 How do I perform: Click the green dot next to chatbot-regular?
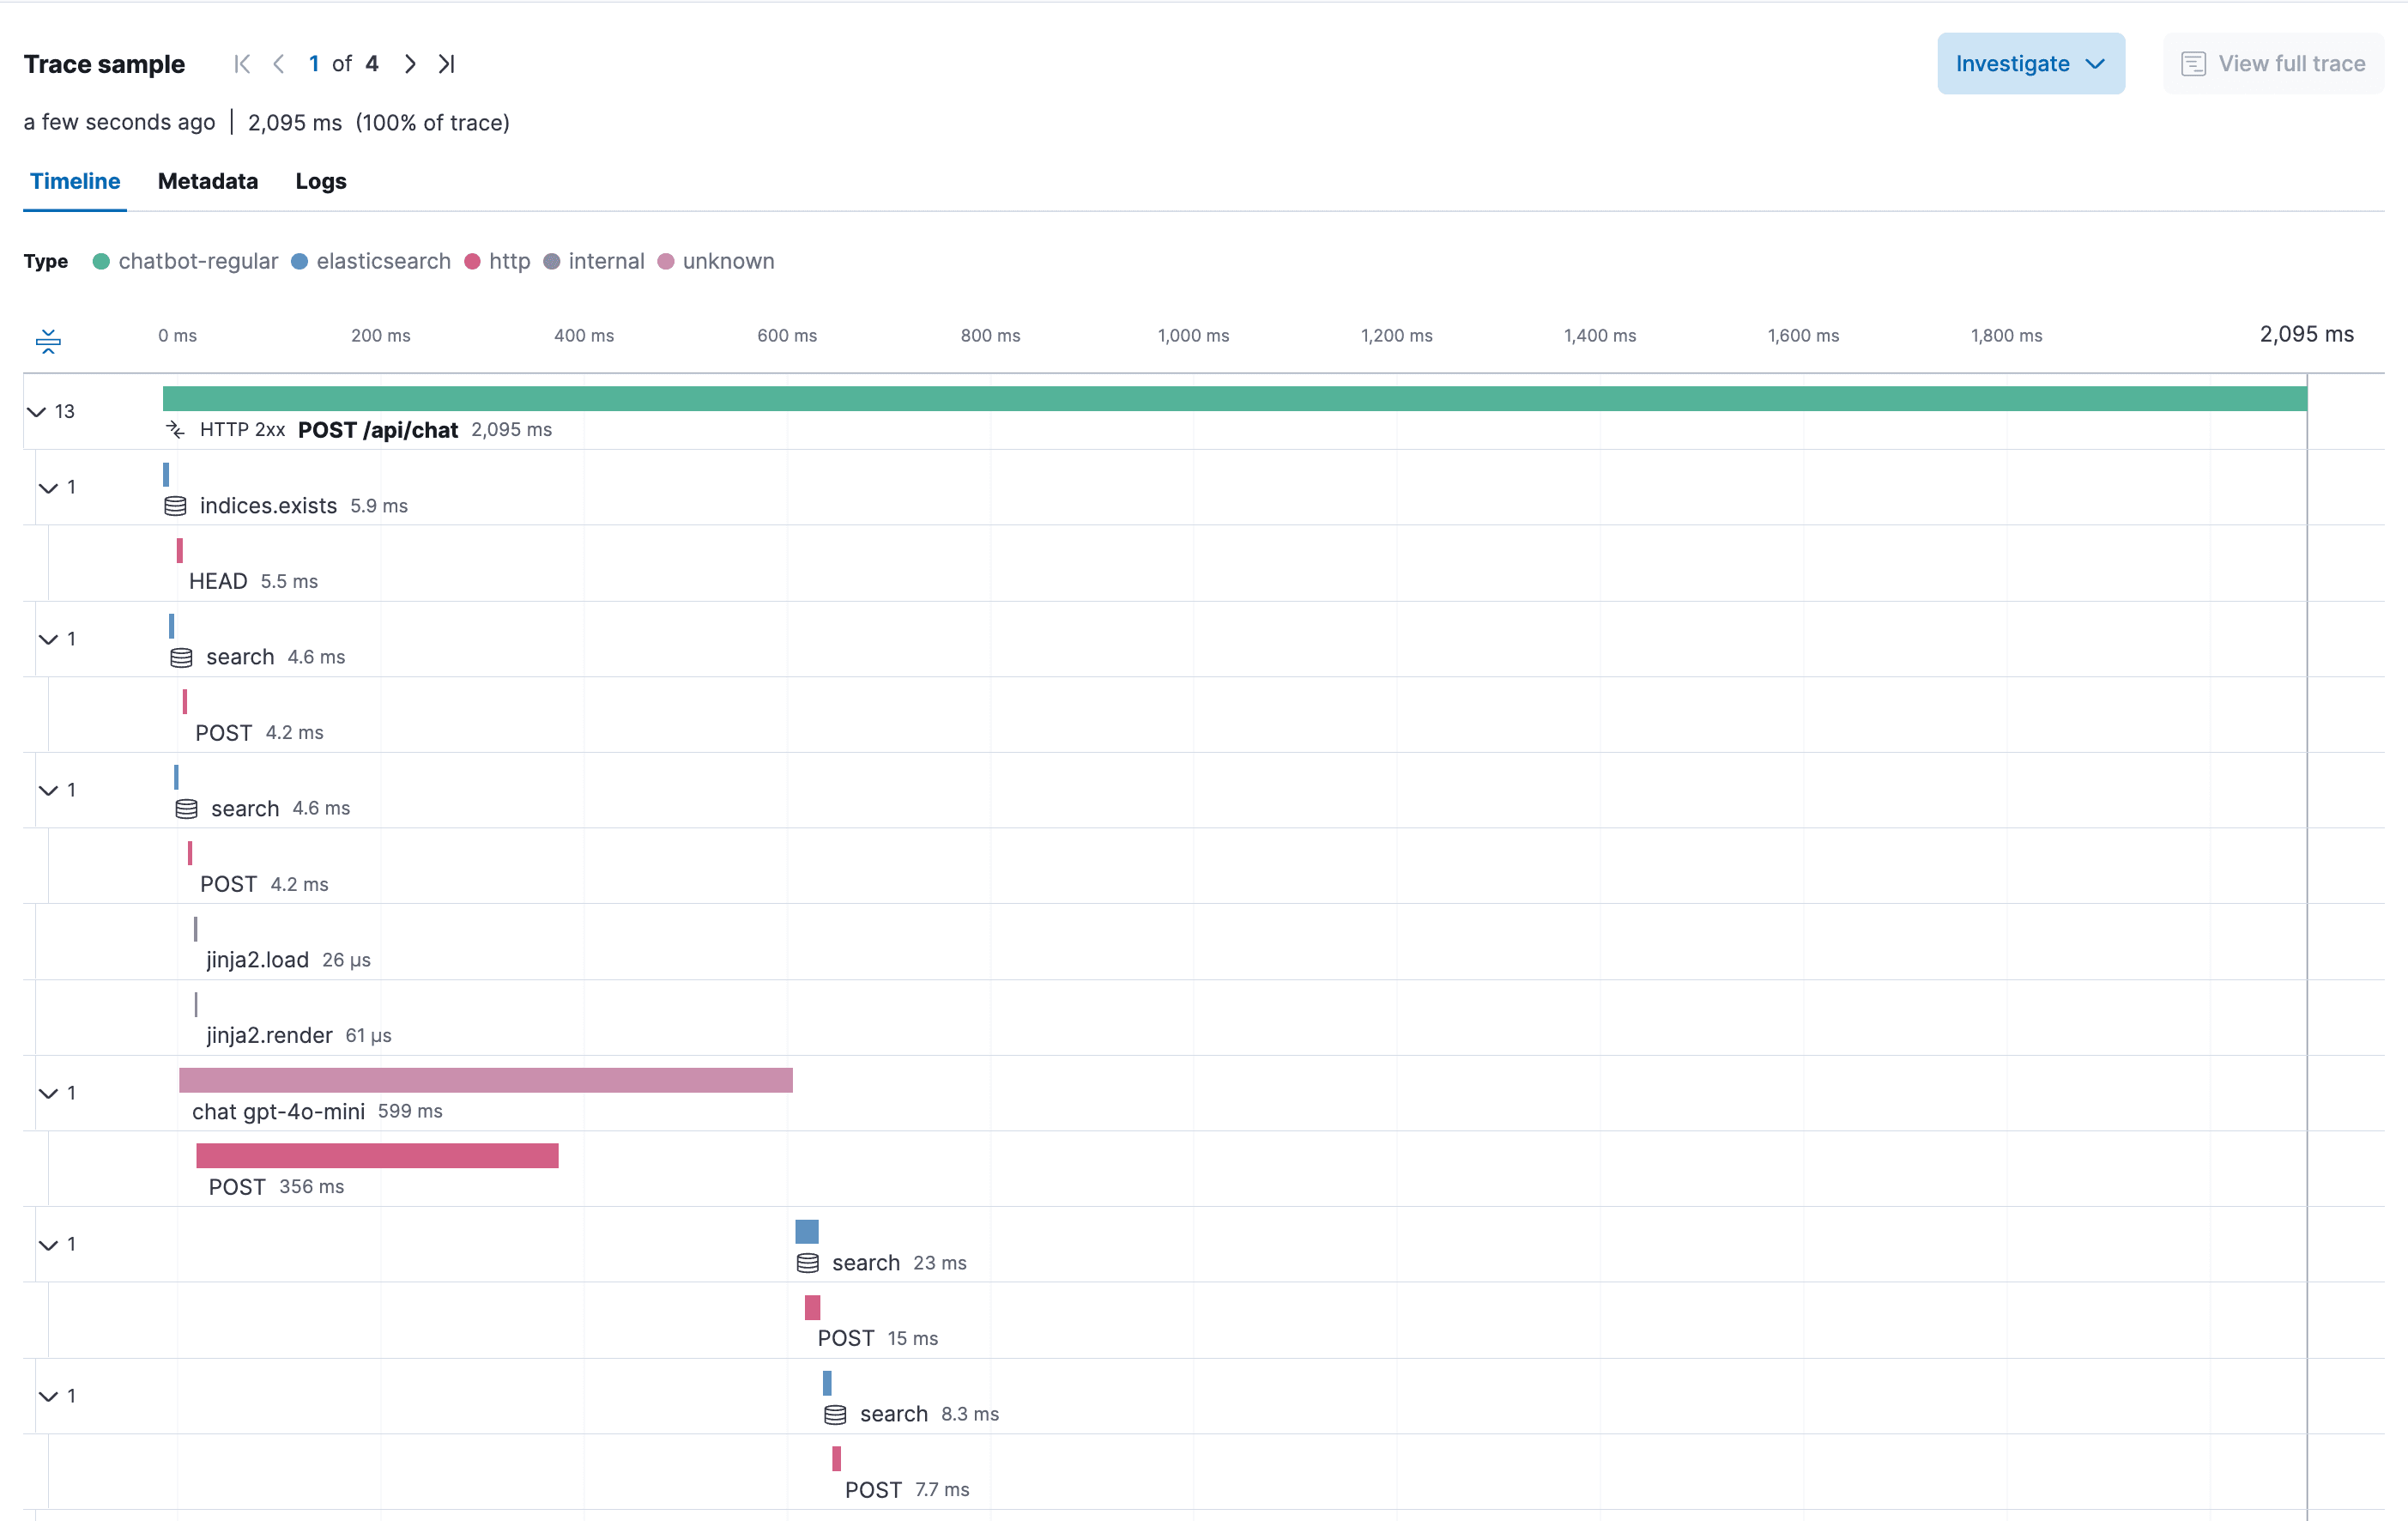point(100,261)
